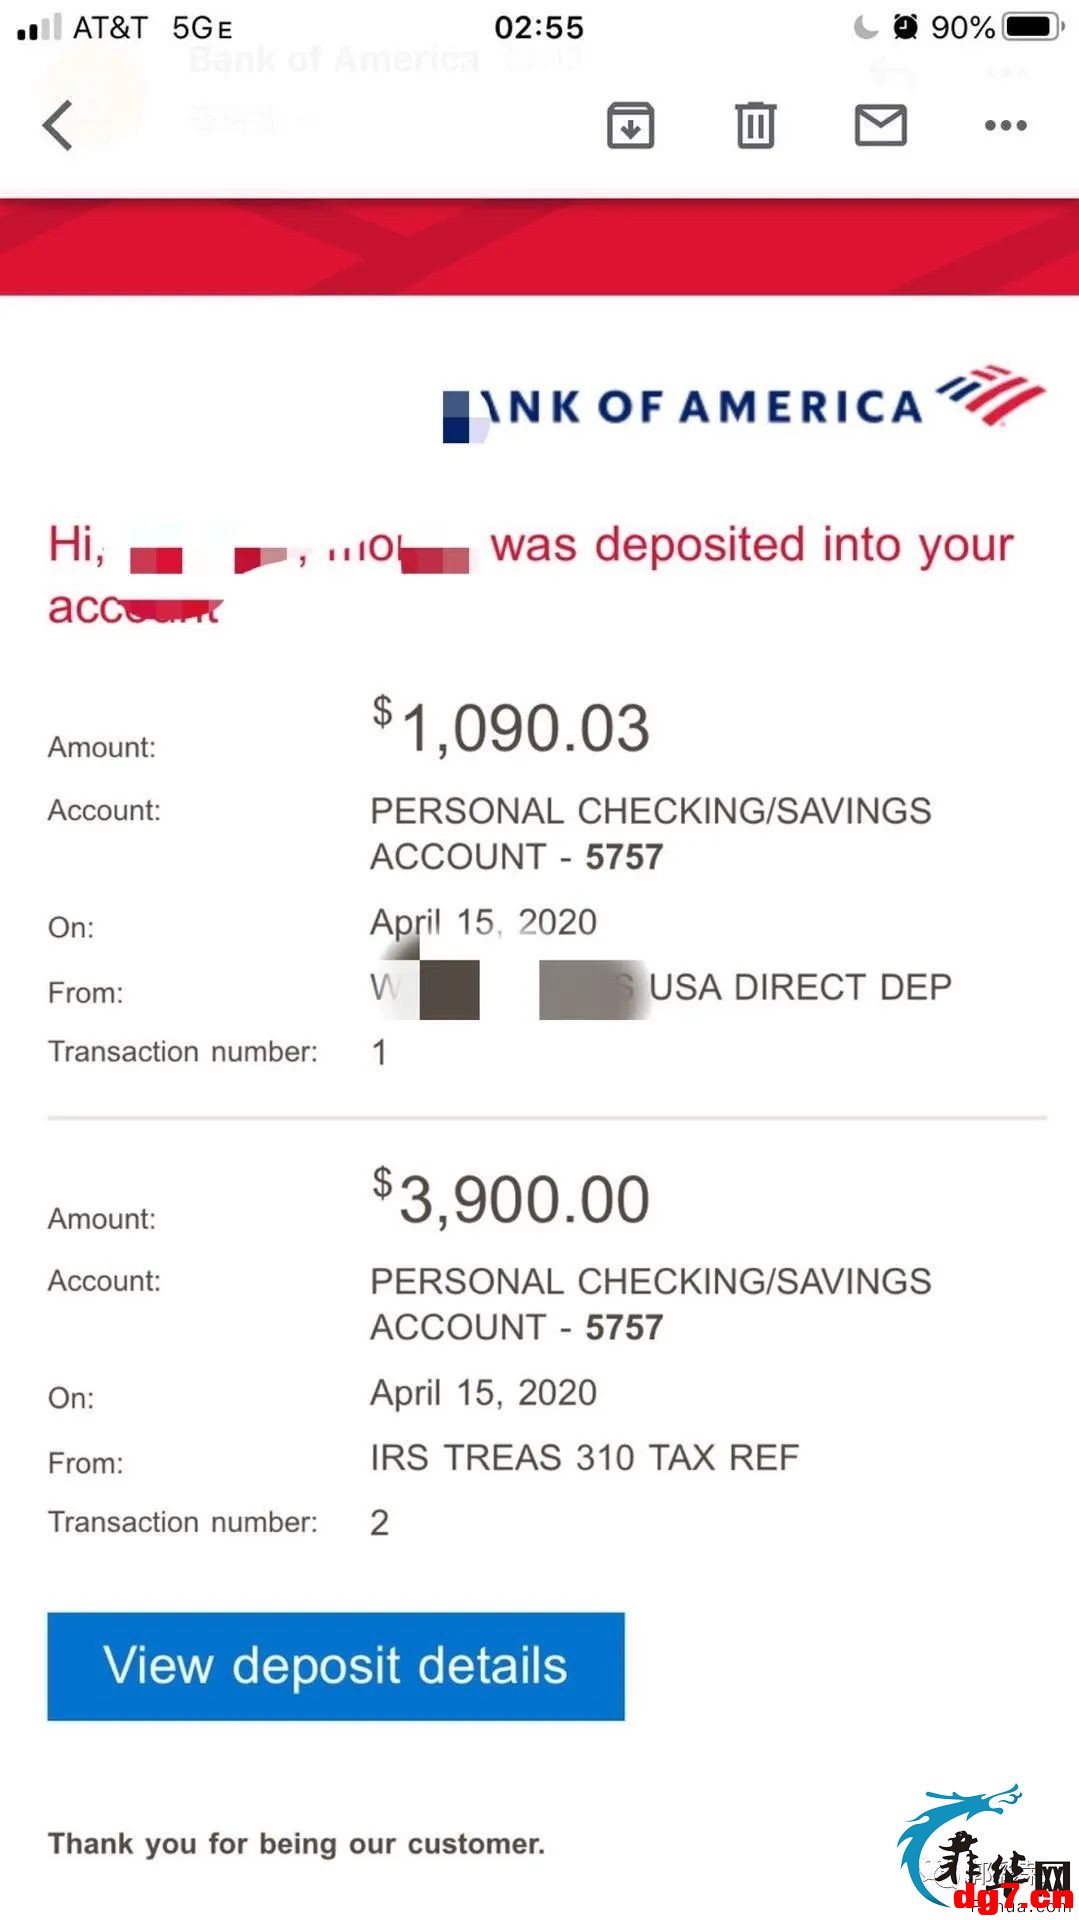This screenshot has height=1920, width=1079.
Task: Select IRS TREAS 310 TAX REF text
Action: pyautogui.click(x=585, y=1458)
